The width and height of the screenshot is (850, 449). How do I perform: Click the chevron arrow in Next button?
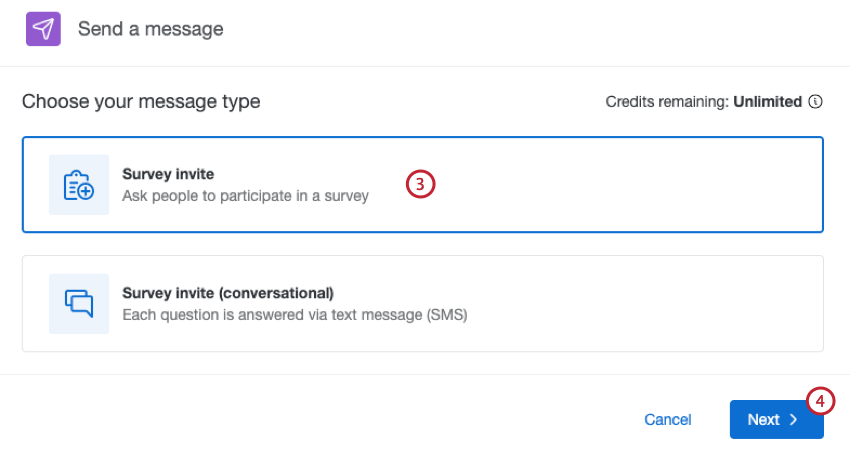tap(794, 420)
